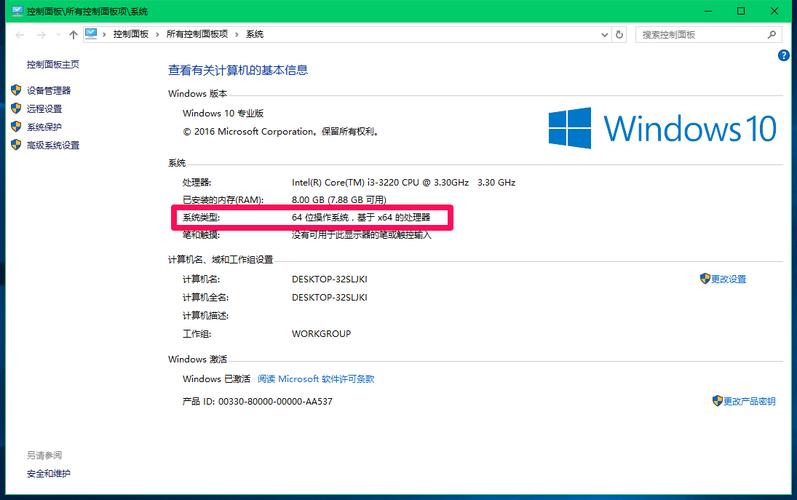
Task: Click the pen and touch value 没有可用于此显示器的笔或触控输入
Action: [361, 235]
